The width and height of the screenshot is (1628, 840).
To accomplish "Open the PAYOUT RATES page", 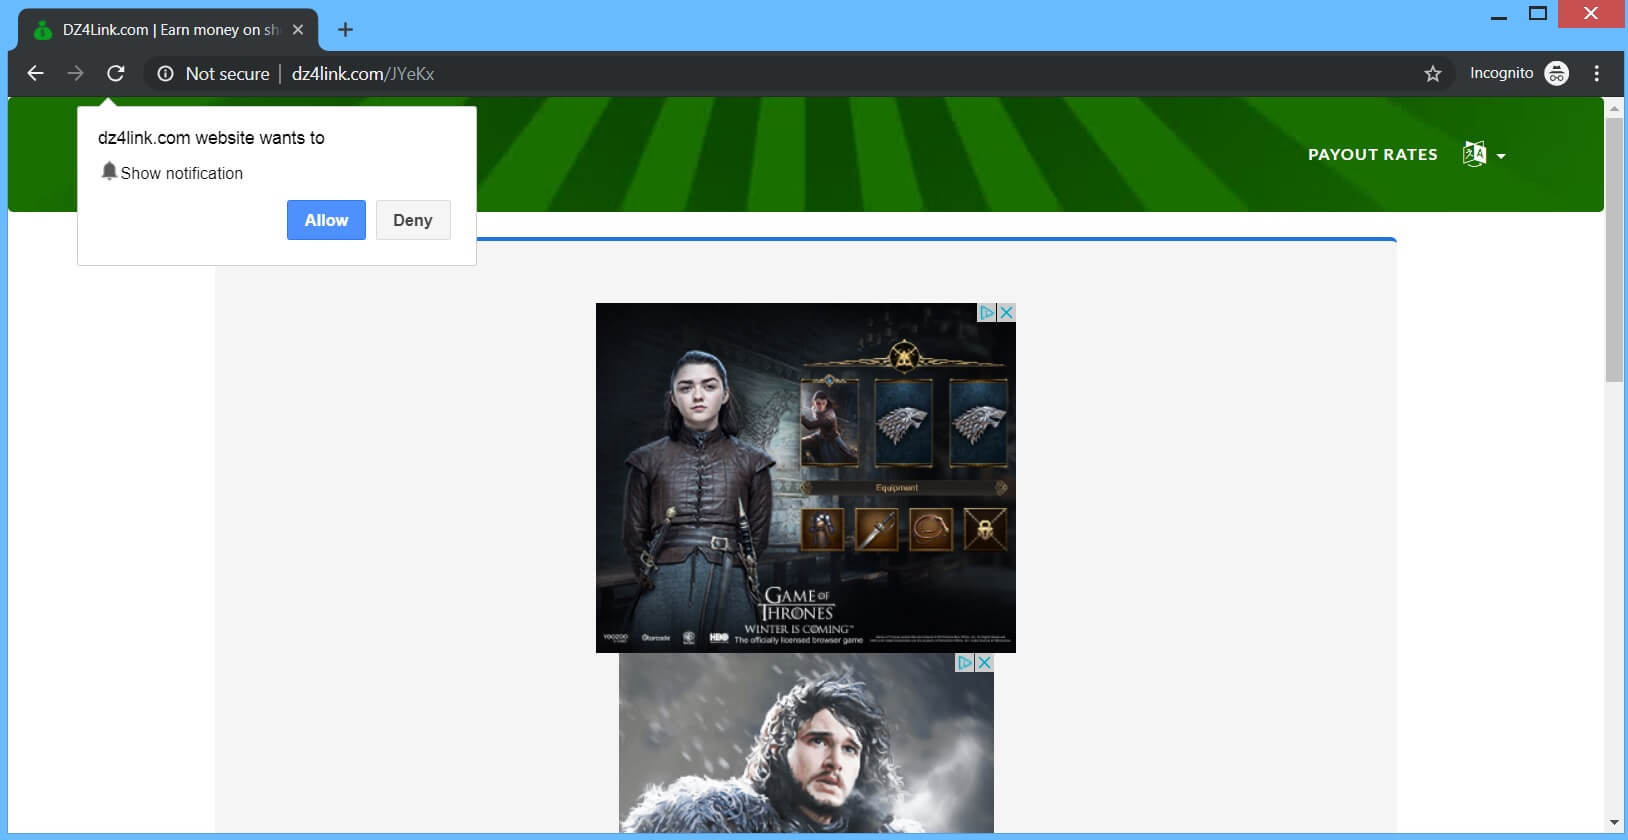I will coord(1373,154).
